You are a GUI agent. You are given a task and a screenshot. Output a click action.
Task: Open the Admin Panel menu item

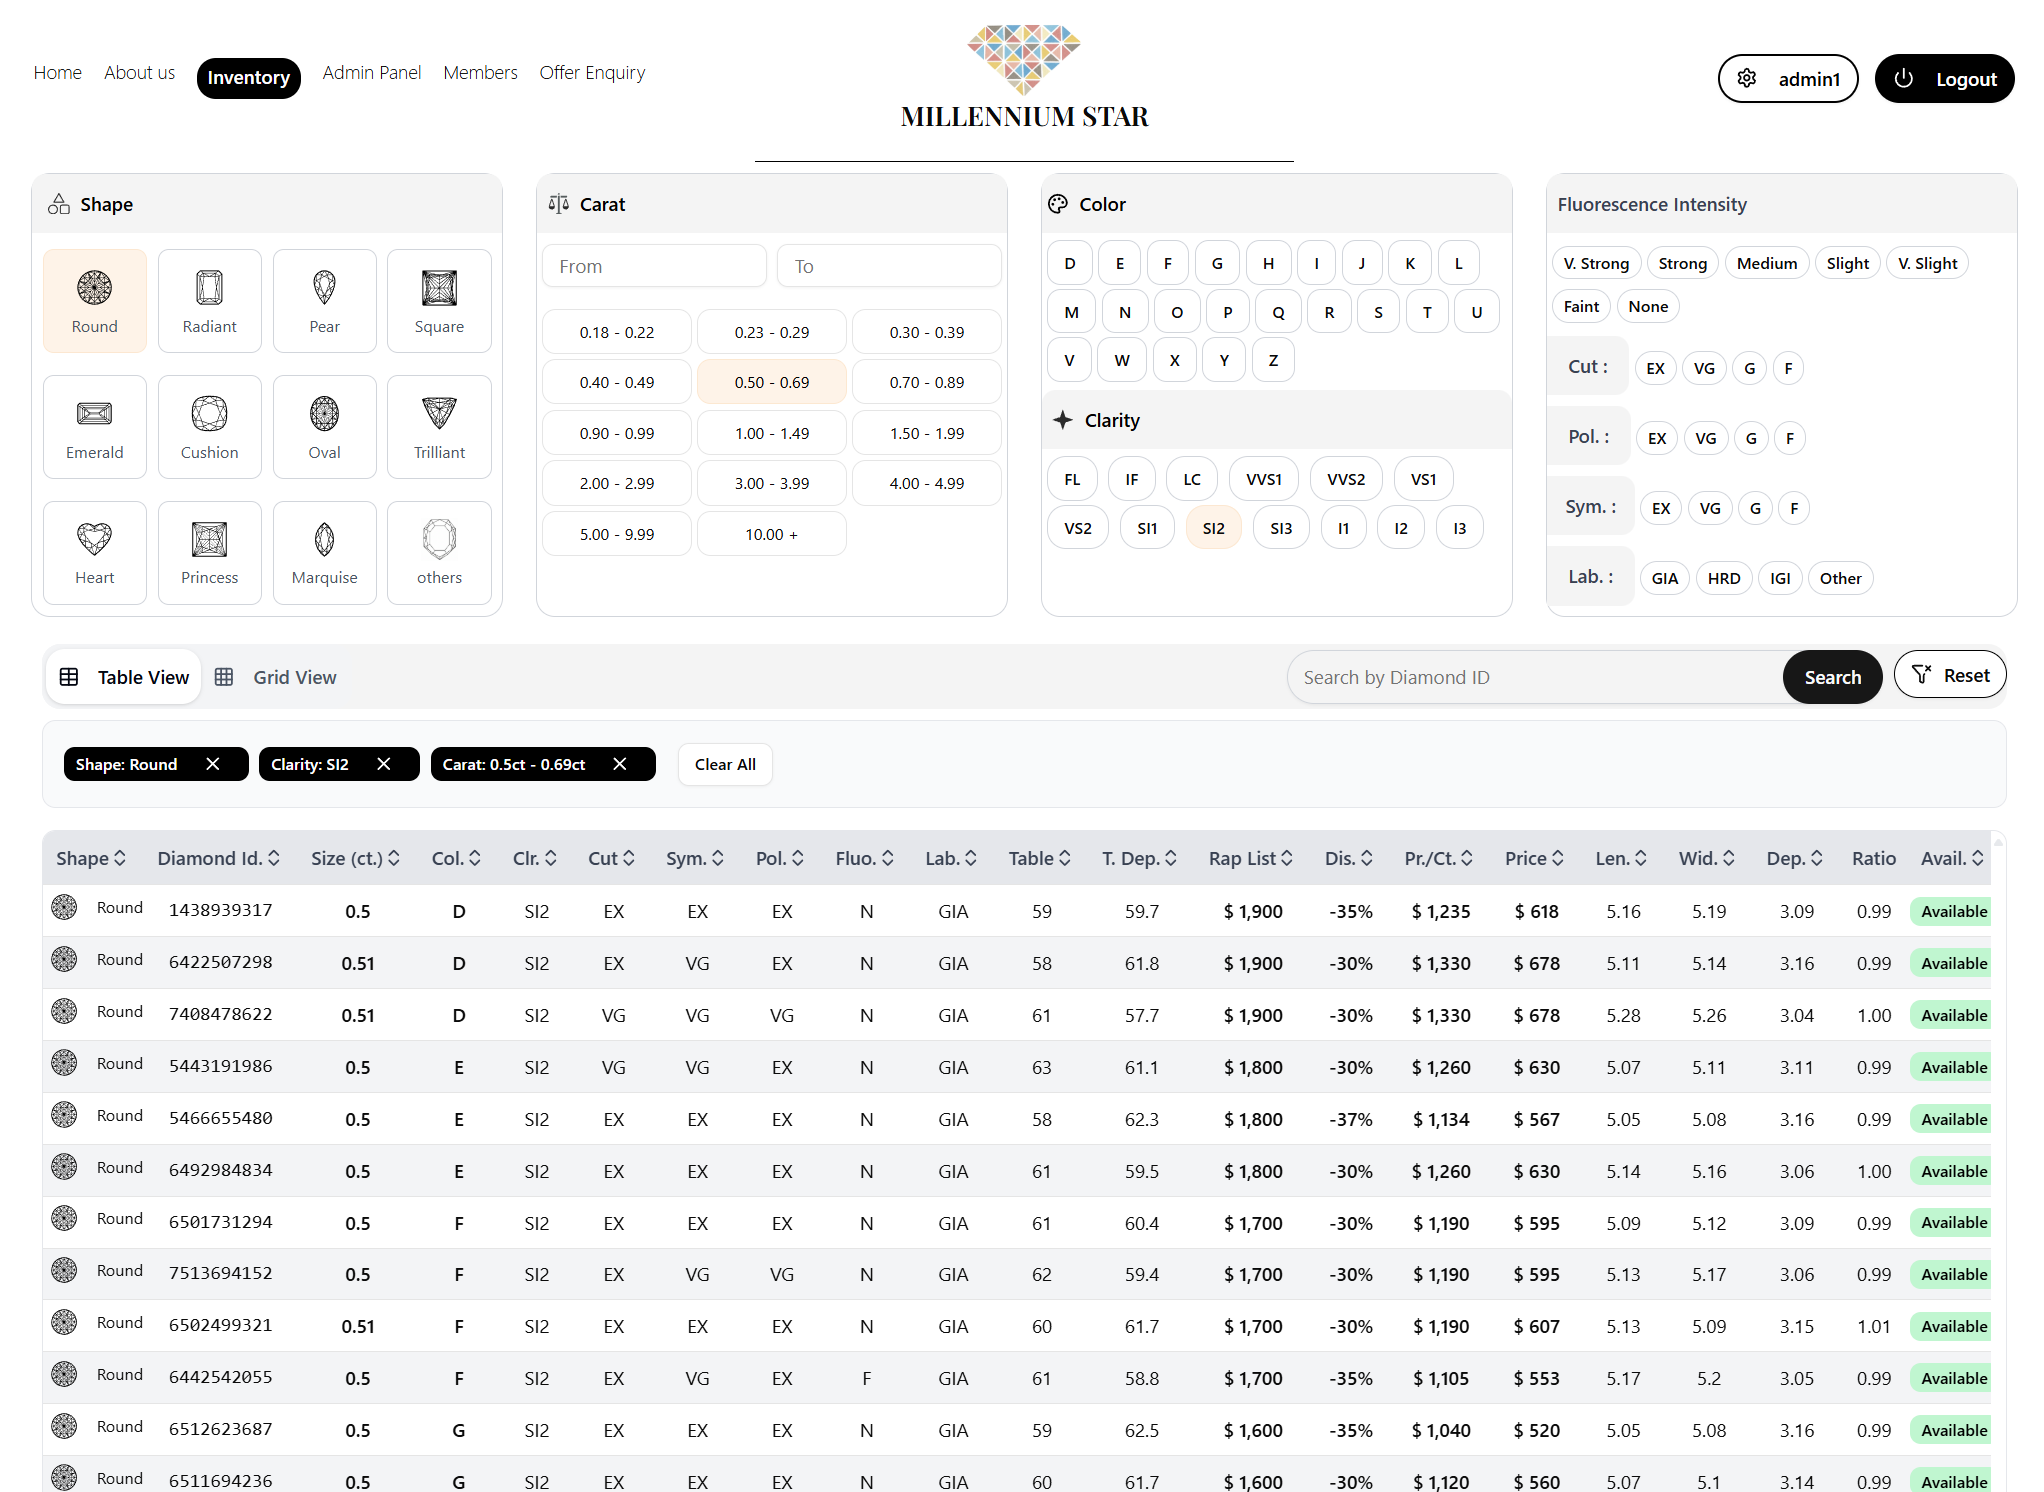click(x=371, y=72)
